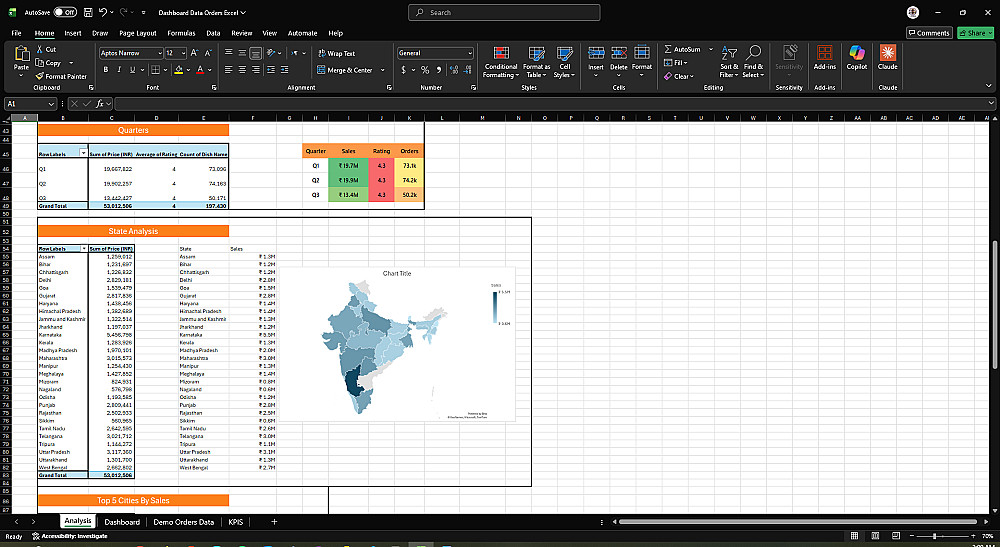The image size is (1000, 547).
Task: Select the Format Painter tool
Action: (x=61, y=77)
